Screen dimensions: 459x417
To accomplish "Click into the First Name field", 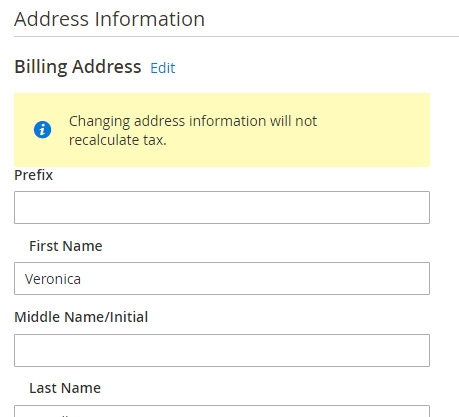I will click(x=222, y=278).
